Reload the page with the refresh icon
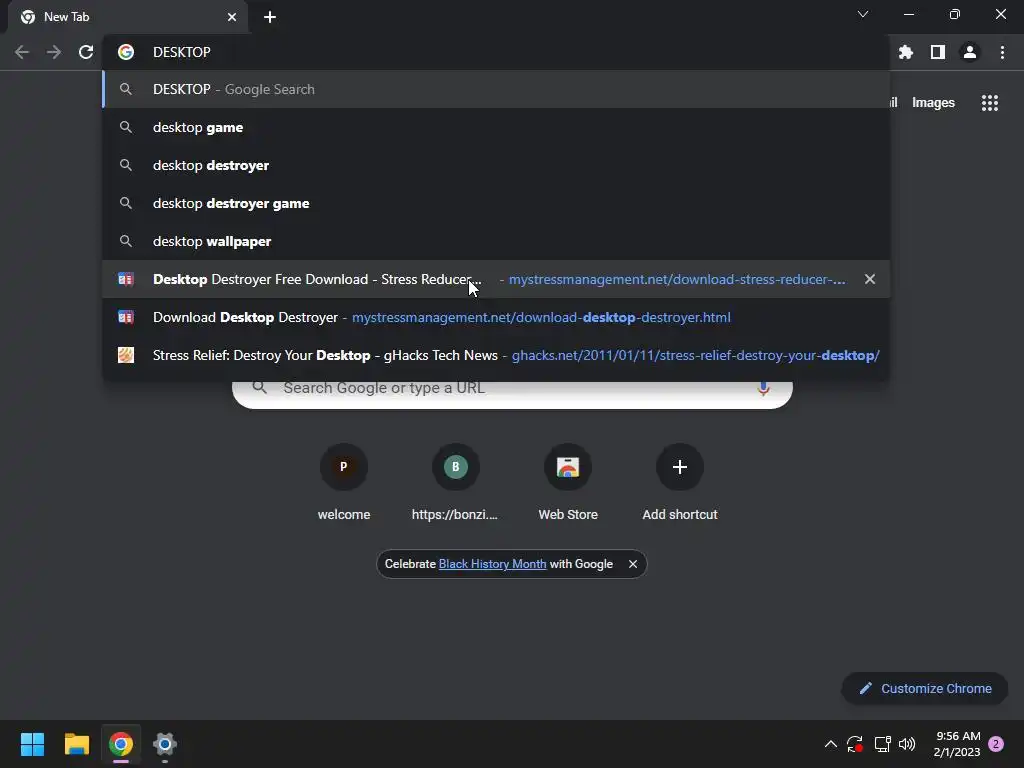 point(86,52)
